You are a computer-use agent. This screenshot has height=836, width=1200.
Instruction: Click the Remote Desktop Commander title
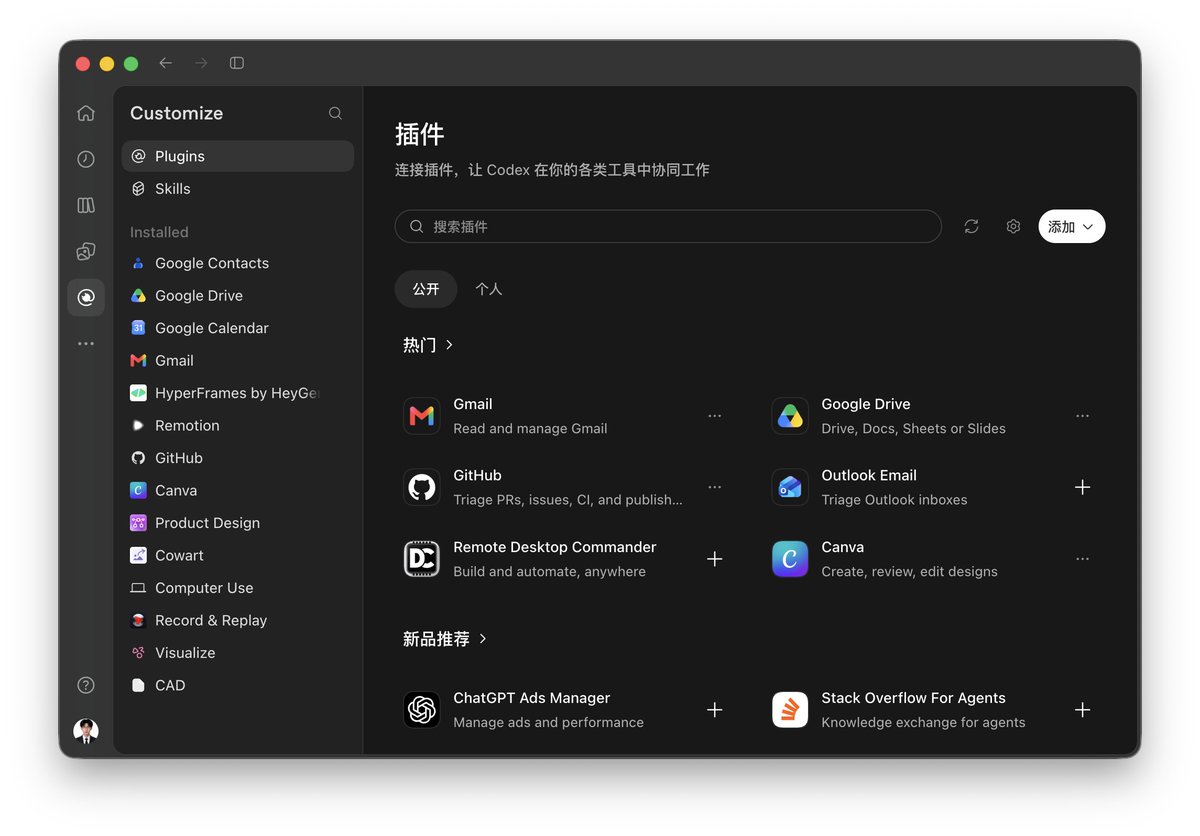click(555, 547)
